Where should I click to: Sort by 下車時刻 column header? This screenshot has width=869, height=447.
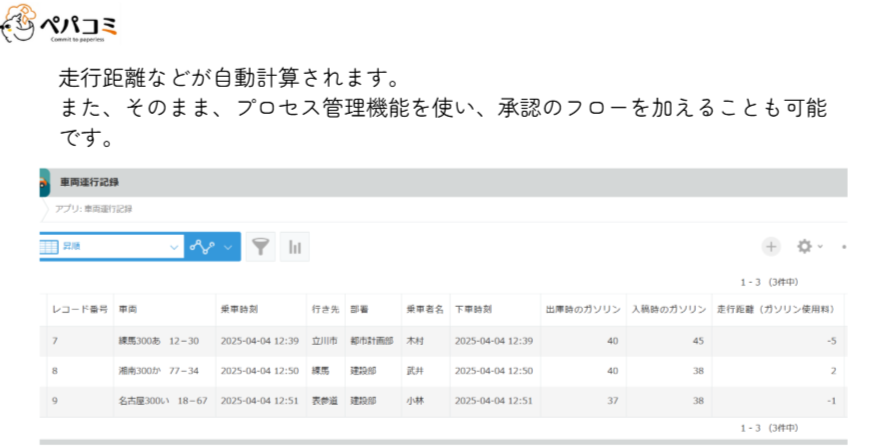(x=473, y=310)
